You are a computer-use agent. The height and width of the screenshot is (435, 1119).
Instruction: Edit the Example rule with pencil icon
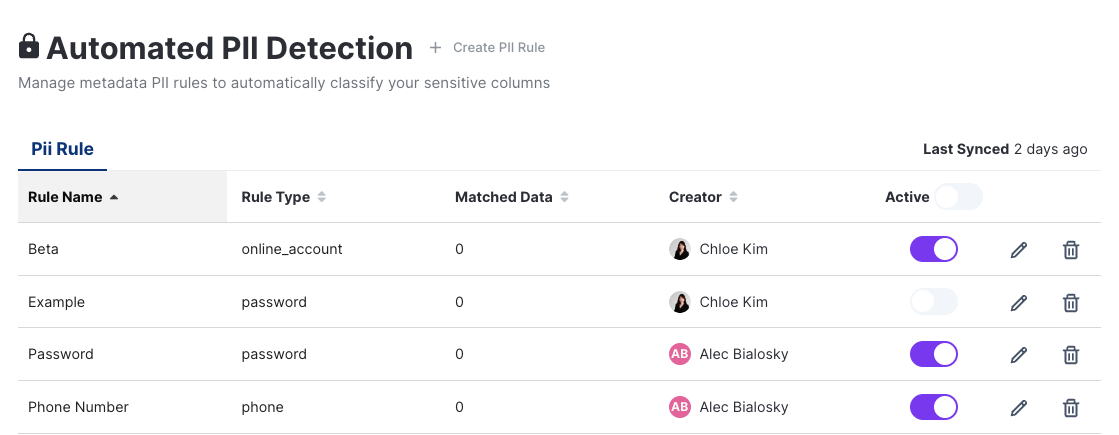[x=1019, y=302]
